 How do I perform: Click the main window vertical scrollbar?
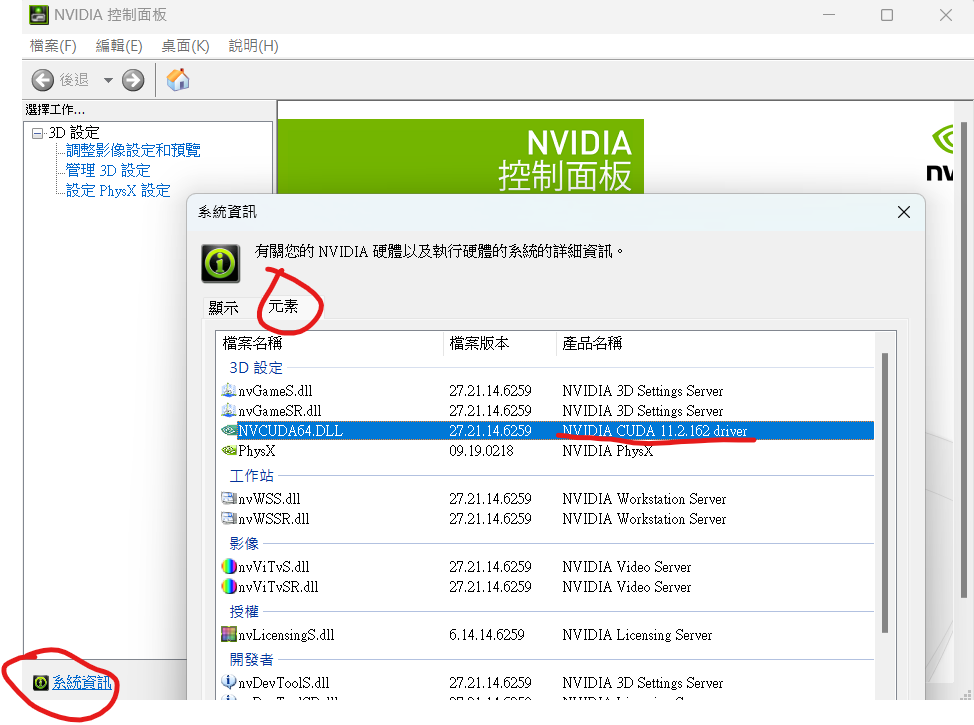964,360
